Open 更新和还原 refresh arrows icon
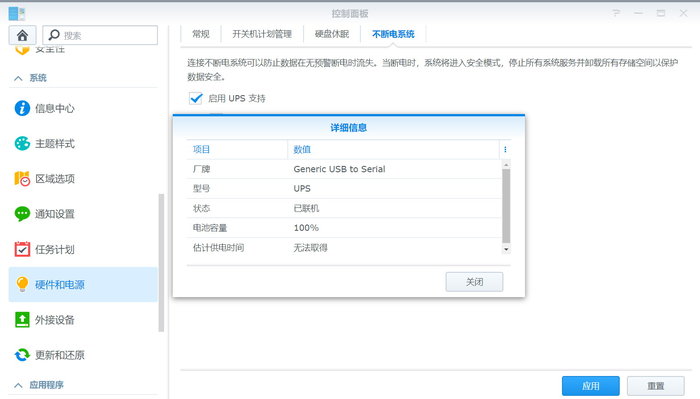The image size is (700, 399). tap(22, 355)
